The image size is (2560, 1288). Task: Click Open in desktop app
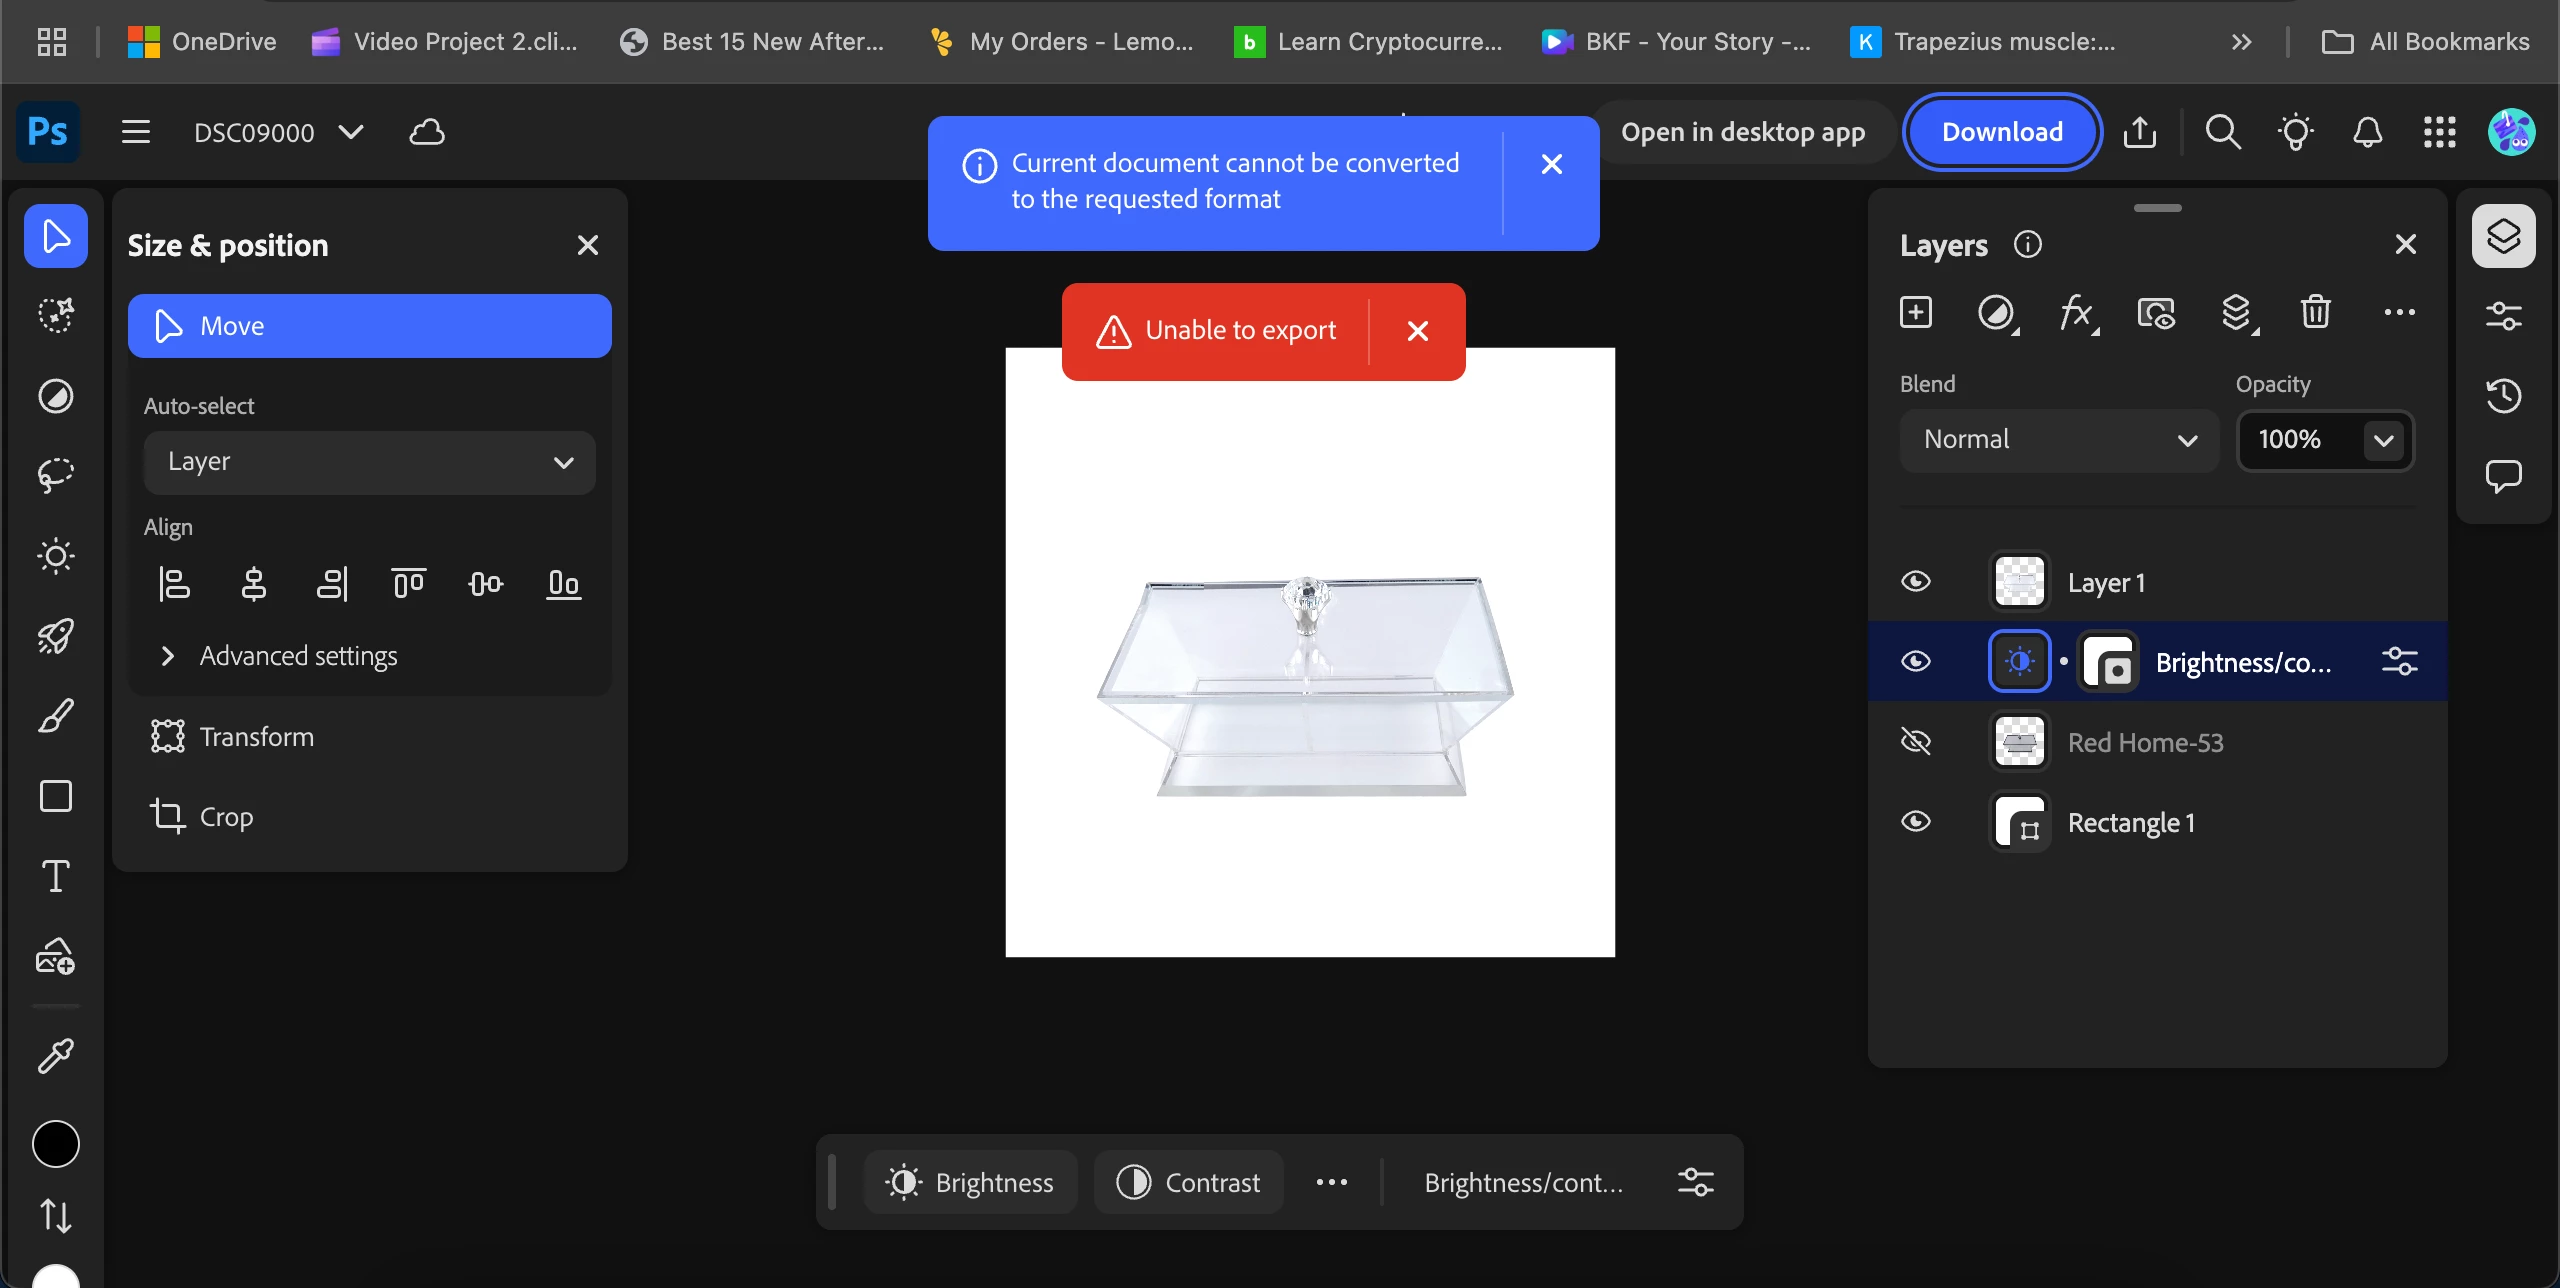click(1743, 132)
